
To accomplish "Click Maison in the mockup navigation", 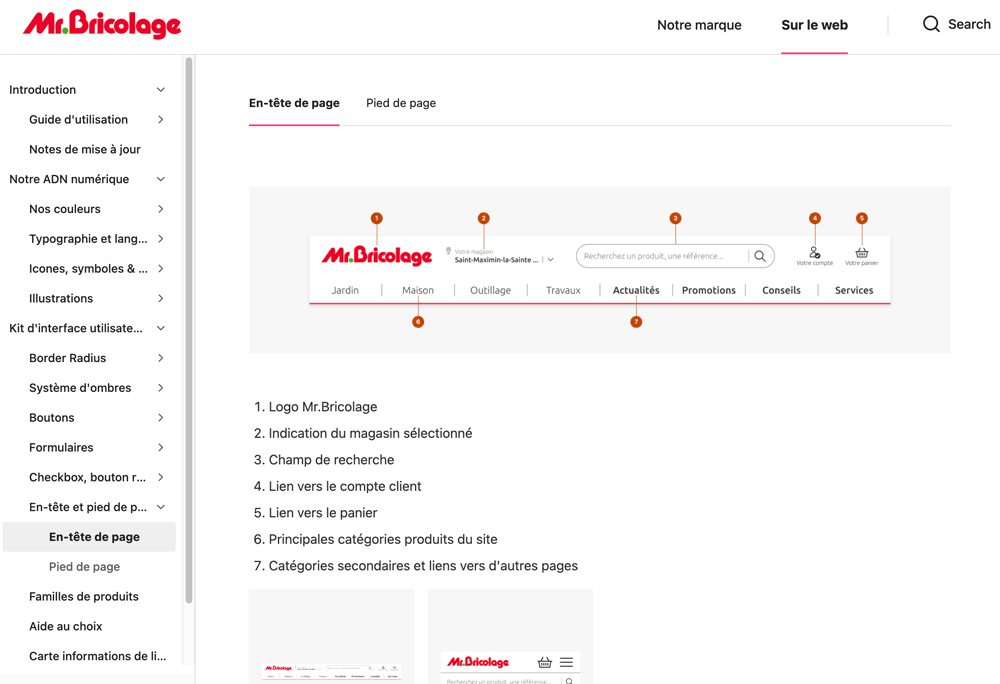I will pos(418,290).
